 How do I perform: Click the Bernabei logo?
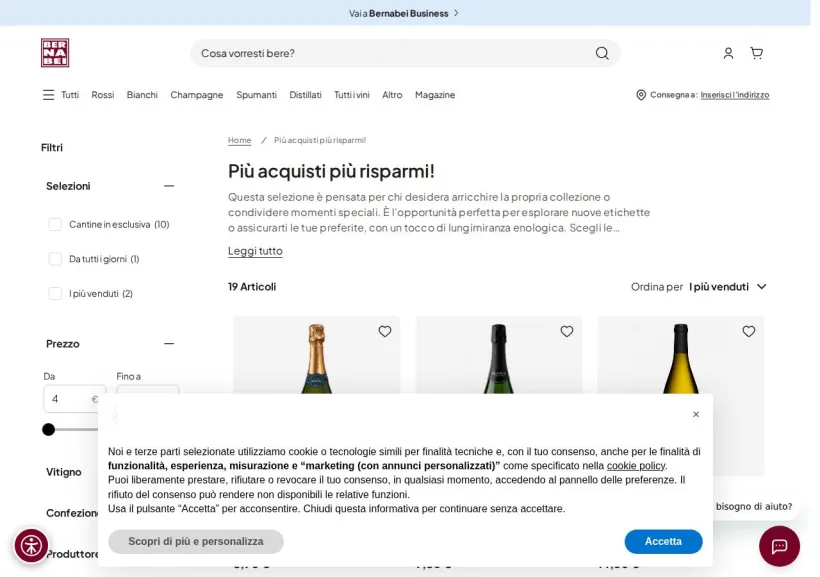click(x=55, y=53)
